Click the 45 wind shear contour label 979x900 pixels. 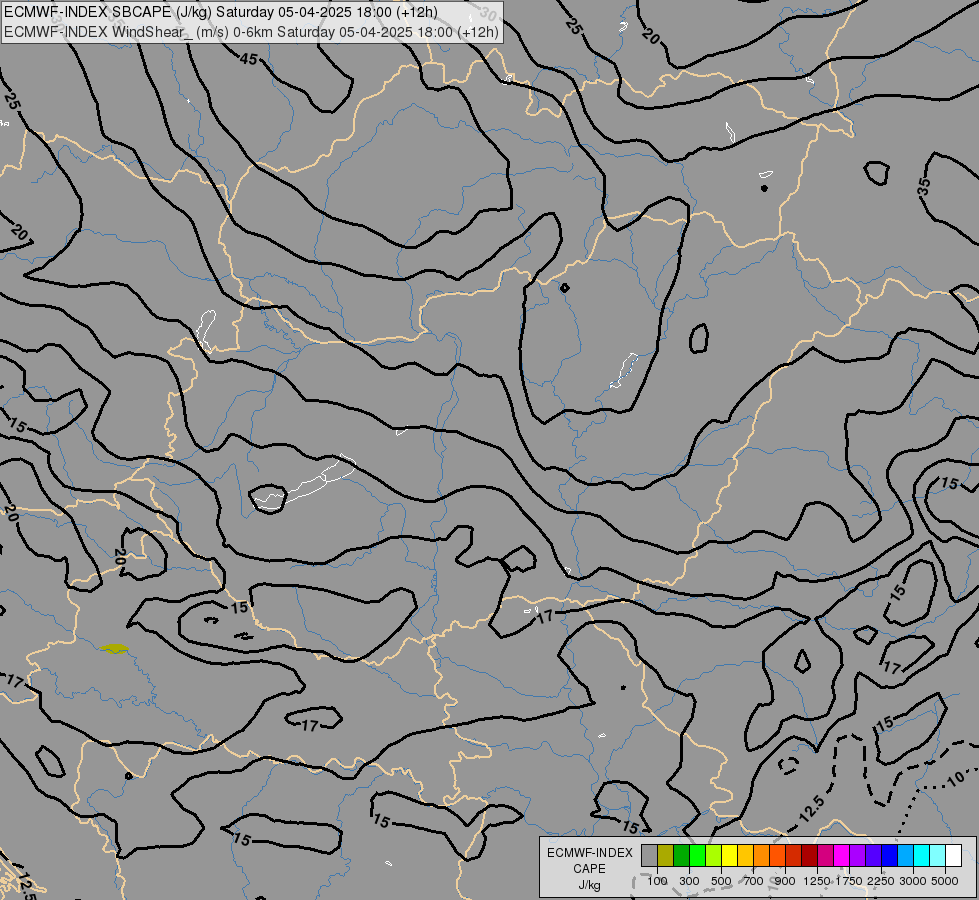(x=248, y=59)
